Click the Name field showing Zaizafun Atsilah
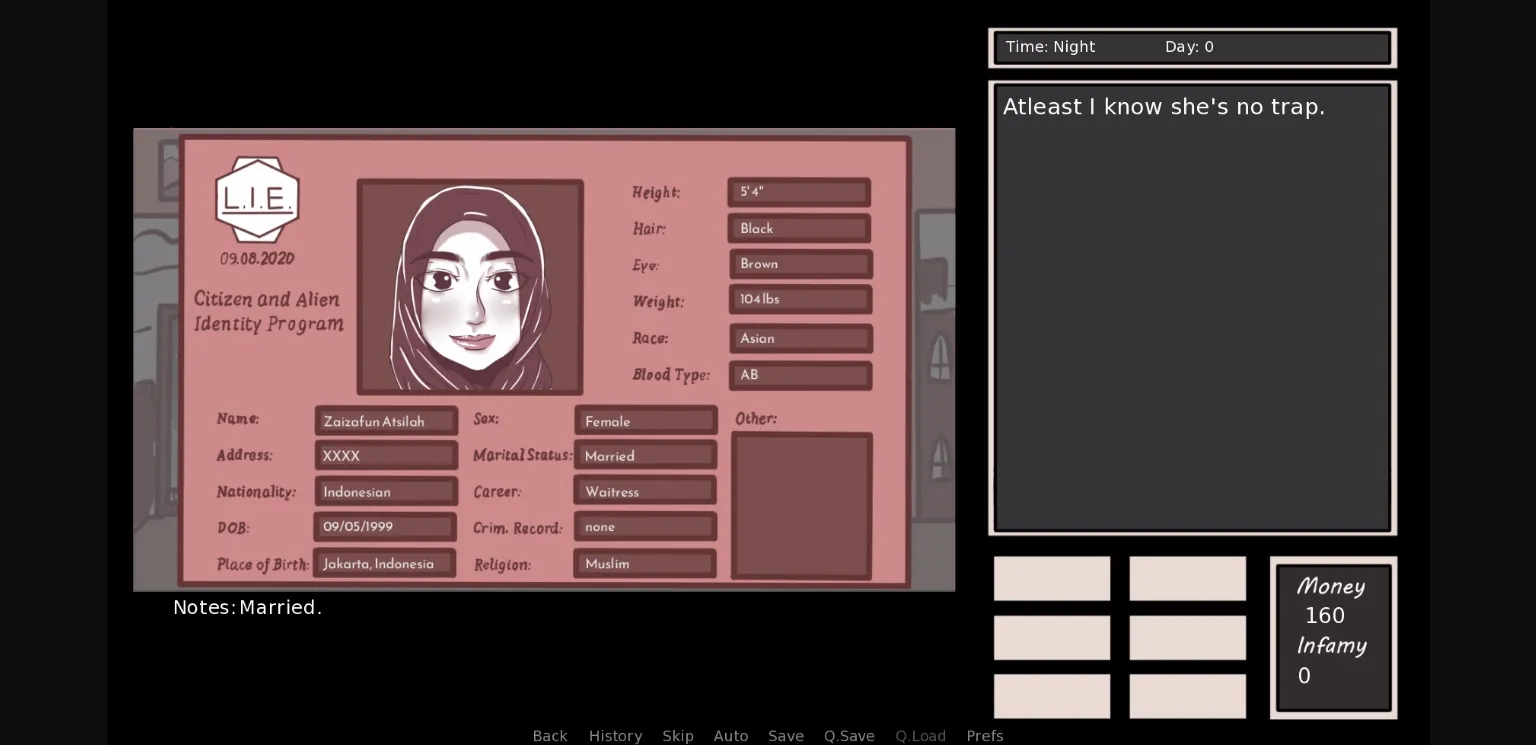The image size is (1536, 745). click(386, 420)
